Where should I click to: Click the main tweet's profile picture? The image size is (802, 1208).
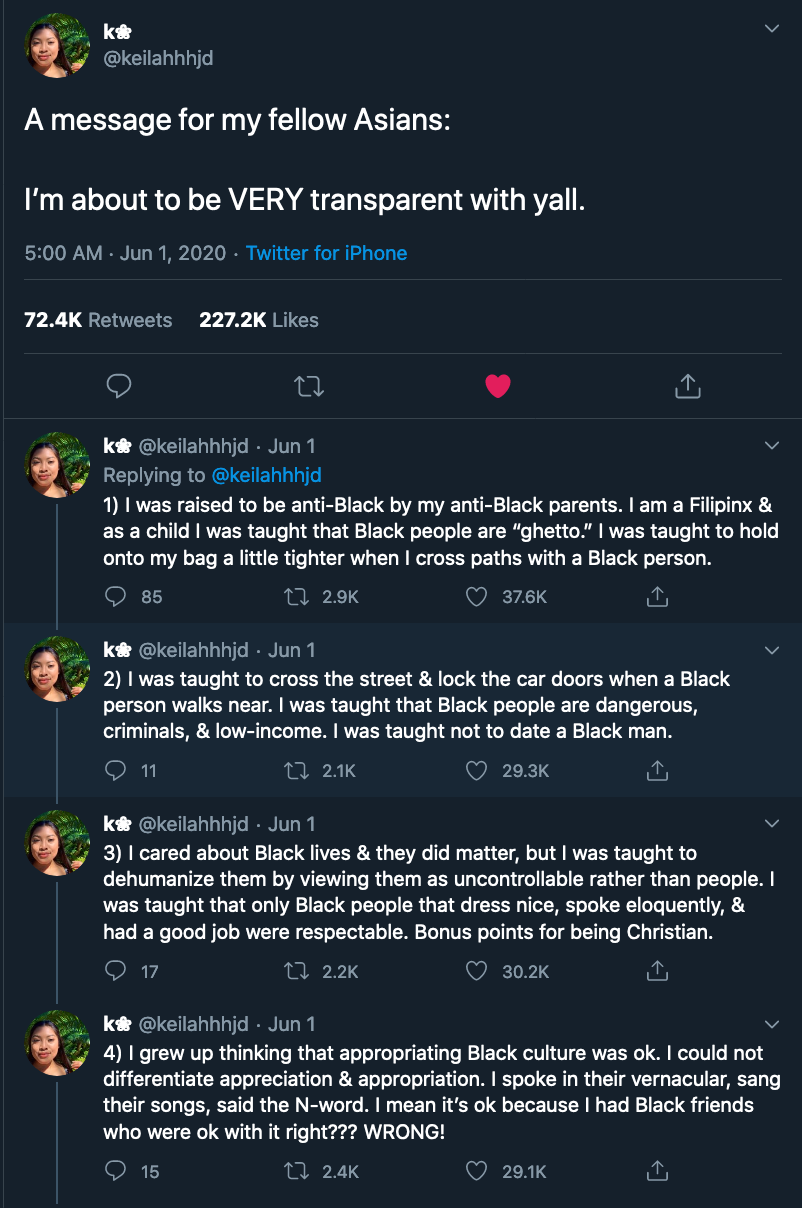click(57, 45)
